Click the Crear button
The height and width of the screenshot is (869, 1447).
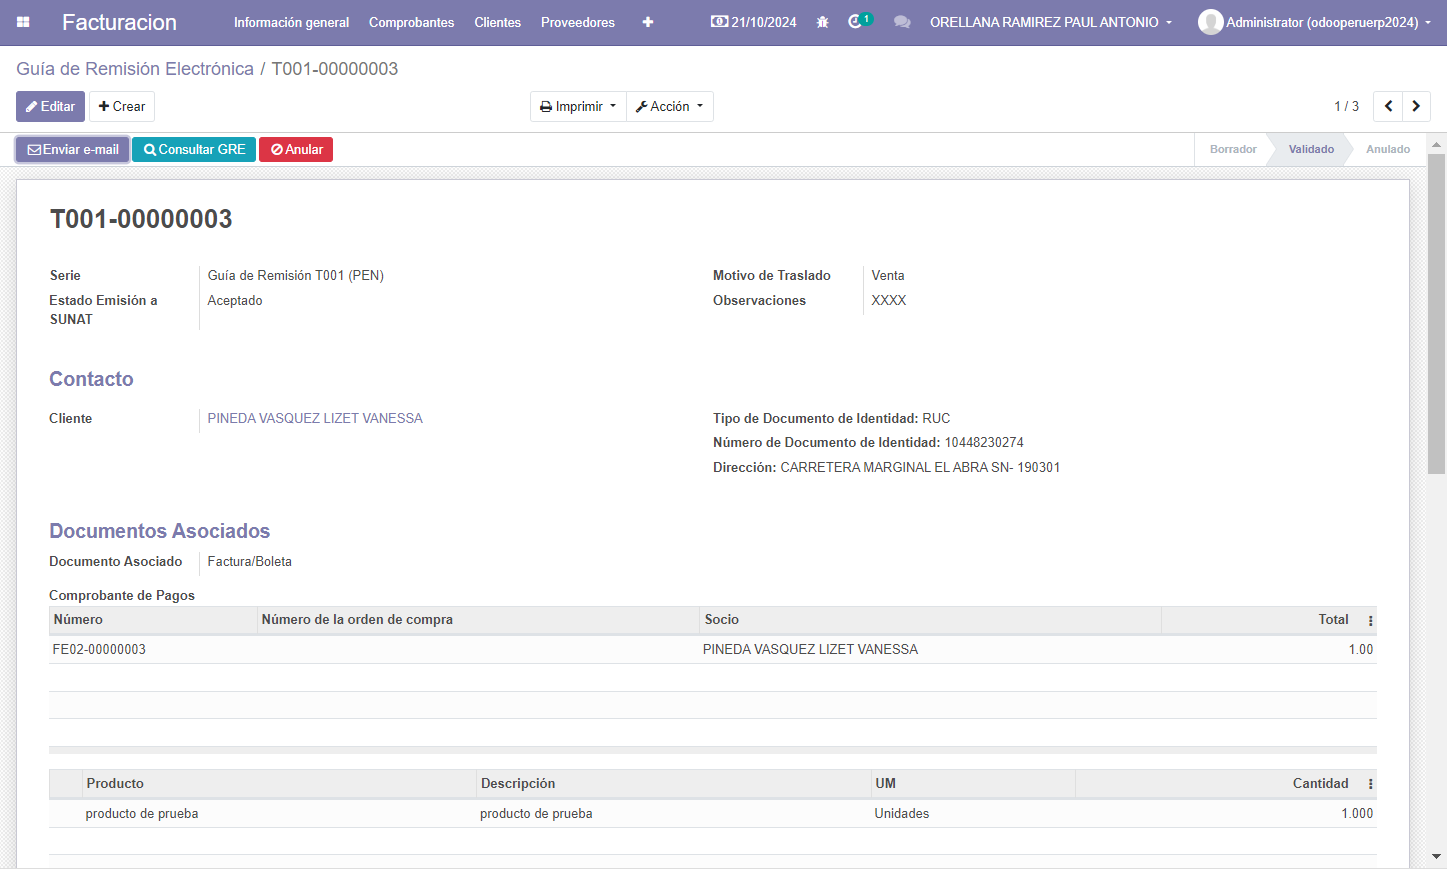(122, 106)
